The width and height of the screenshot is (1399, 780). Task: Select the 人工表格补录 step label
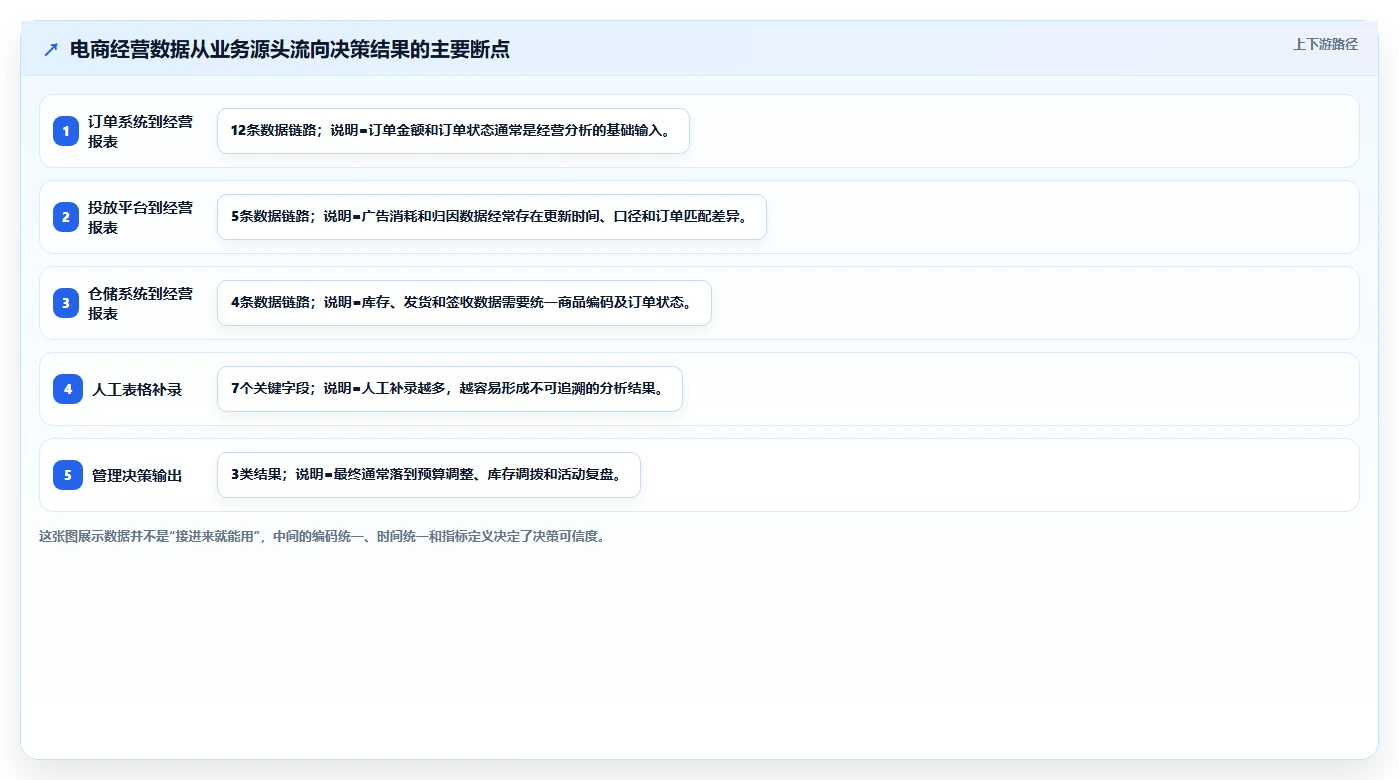[137, 389]
